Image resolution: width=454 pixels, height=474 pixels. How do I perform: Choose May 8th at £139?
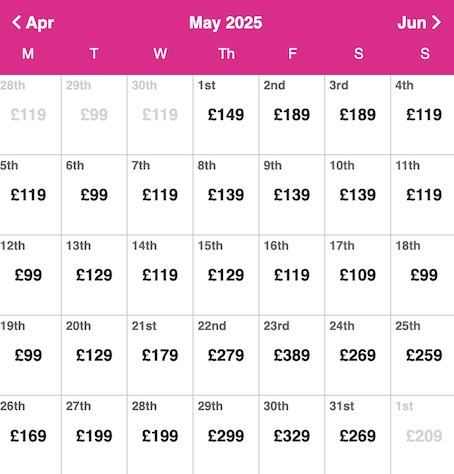coord(226,195)
